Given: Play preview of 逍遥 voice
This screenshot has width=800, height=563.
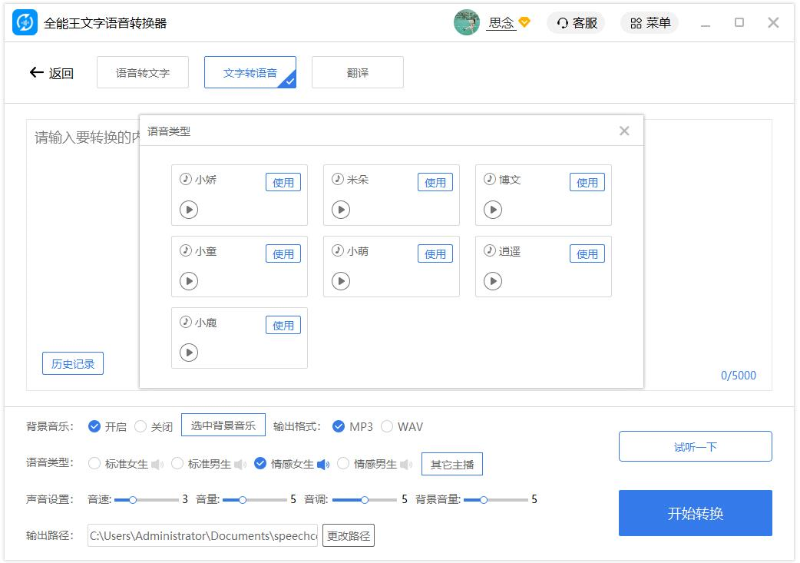Looking at the screenshot, I should click(493, 282).
